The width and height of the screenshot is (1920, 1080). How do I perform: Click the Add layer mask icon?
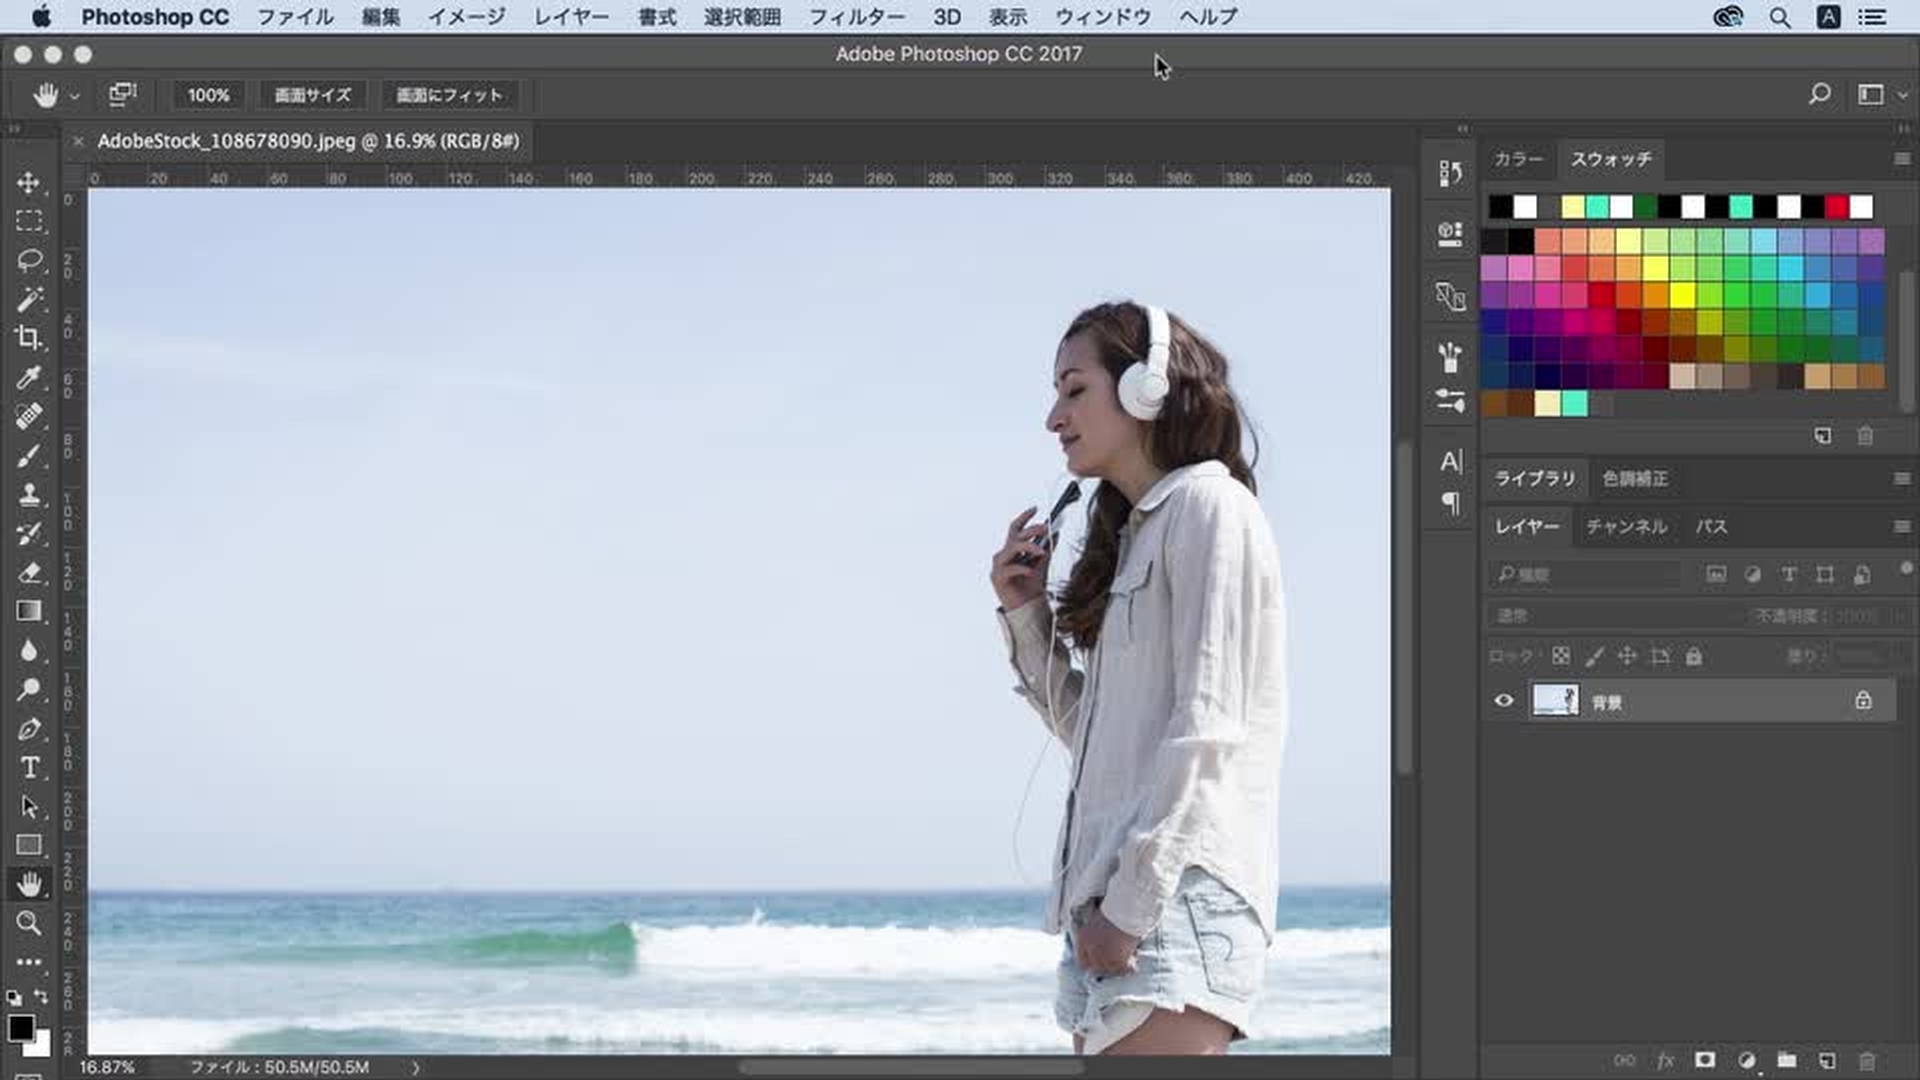[1705, 1060]
